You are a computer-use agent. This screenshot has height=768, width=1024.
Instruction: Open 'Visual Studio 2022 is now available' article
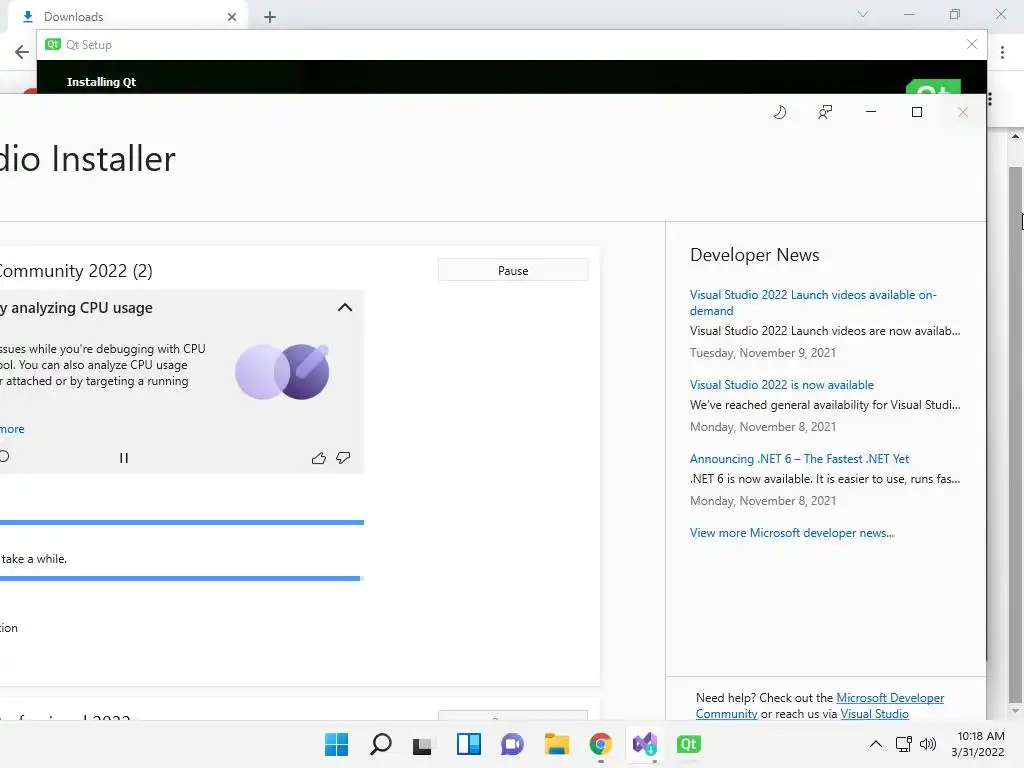click(782, 385)
